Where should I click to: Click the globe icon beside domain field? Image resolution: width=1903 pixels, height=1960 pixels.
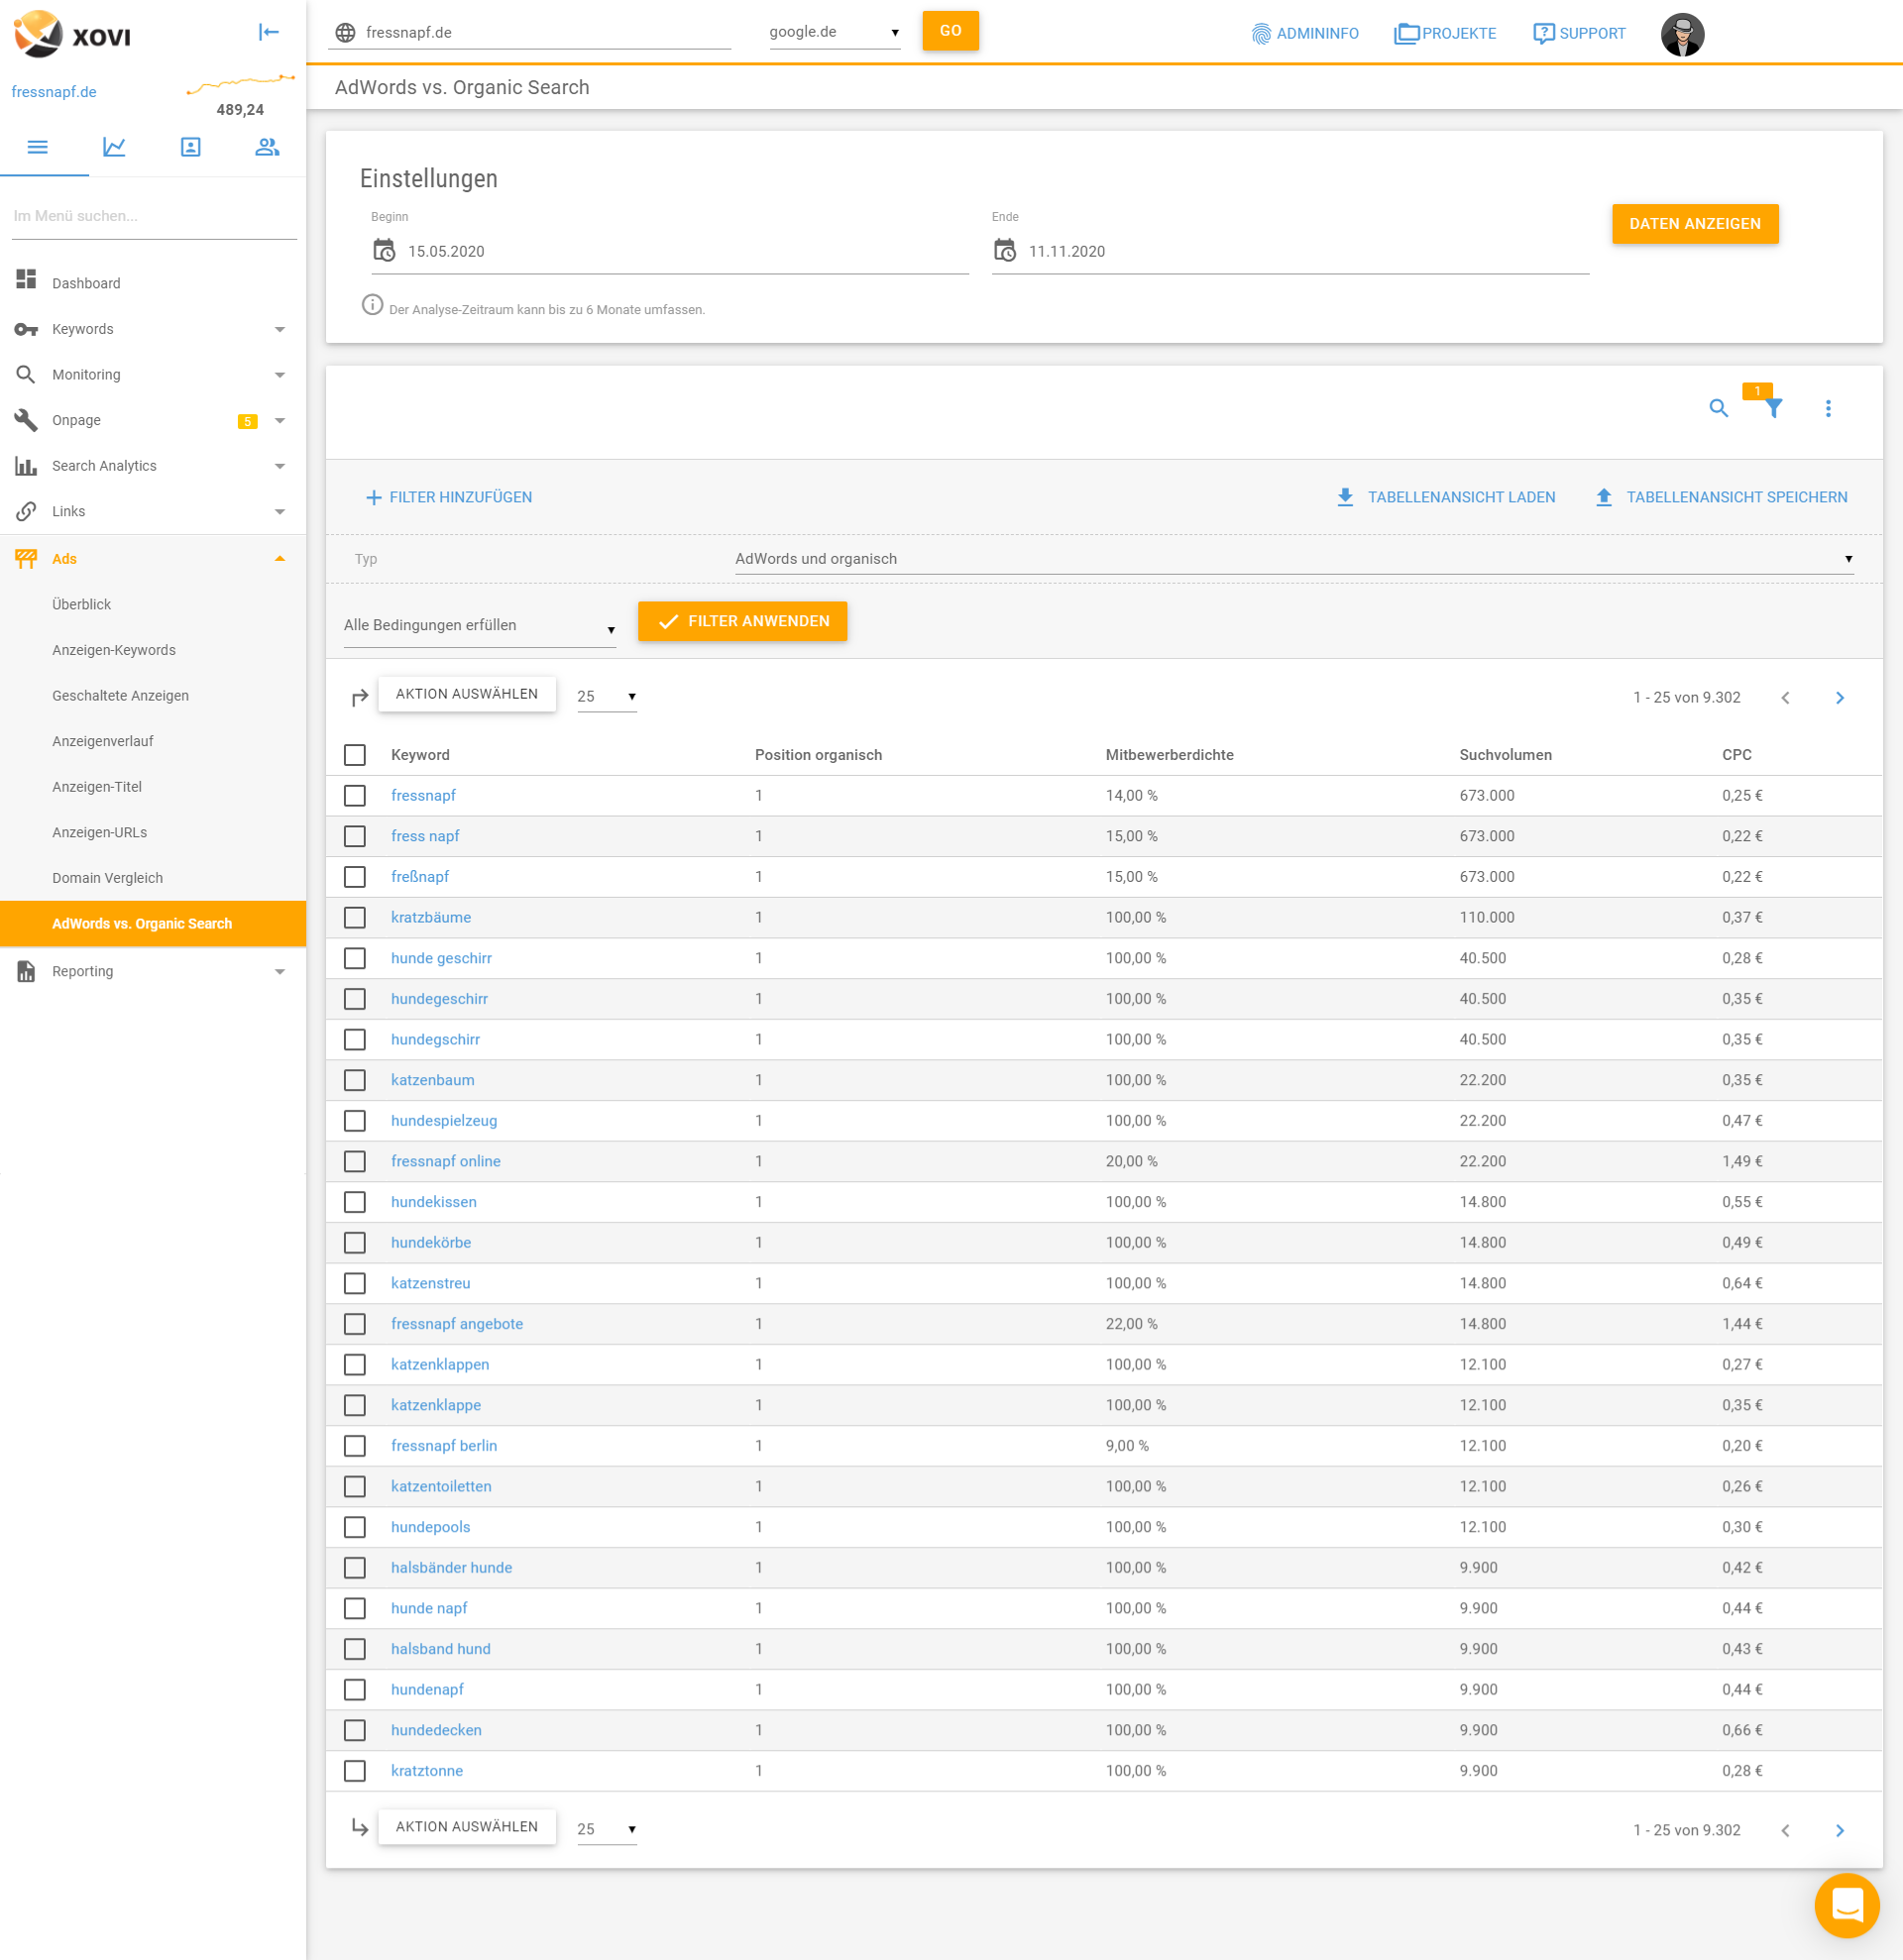coord(345,32)
